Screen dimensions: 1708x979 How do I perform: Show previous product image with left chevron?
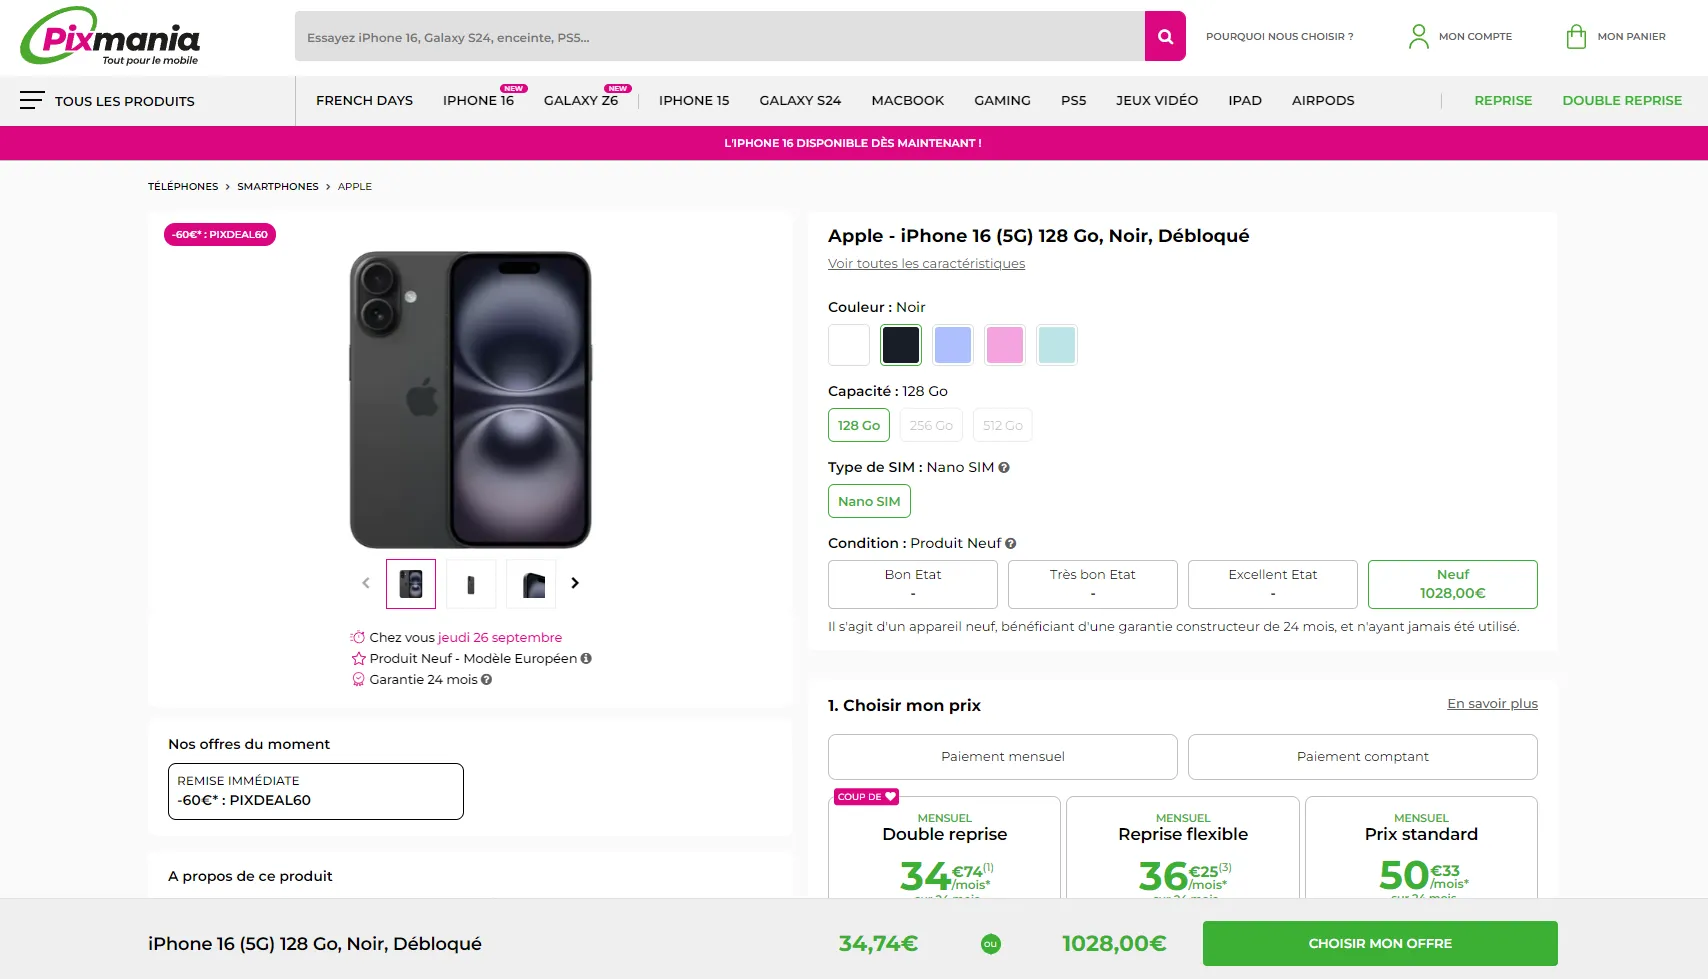(x=366, y=583)
